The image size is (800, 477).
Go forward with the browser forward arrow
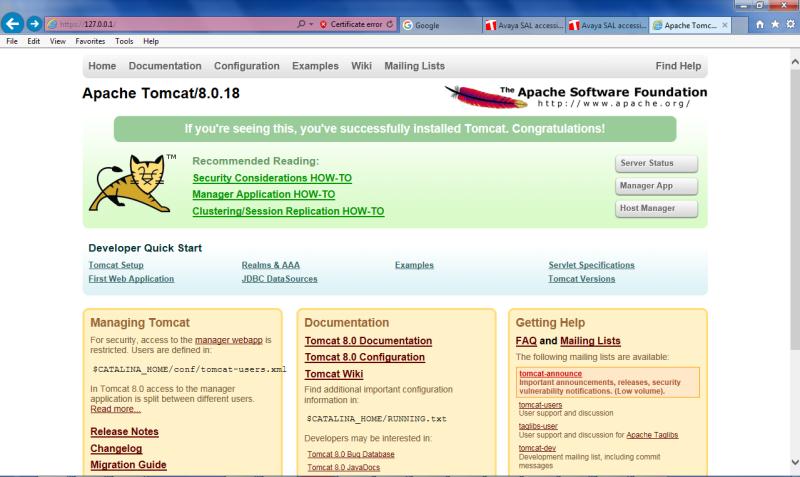click(34, 24)
